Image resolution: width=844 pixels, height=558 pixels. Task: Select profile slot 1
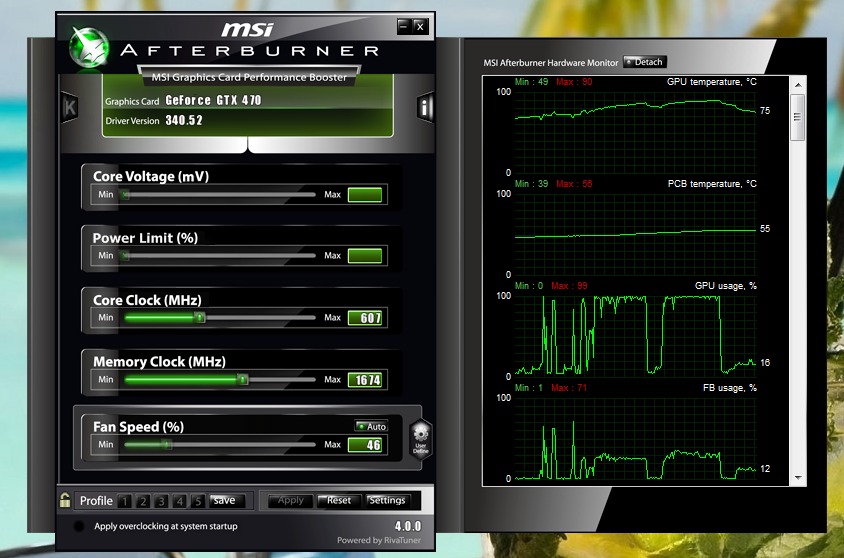tap(124, 501)
